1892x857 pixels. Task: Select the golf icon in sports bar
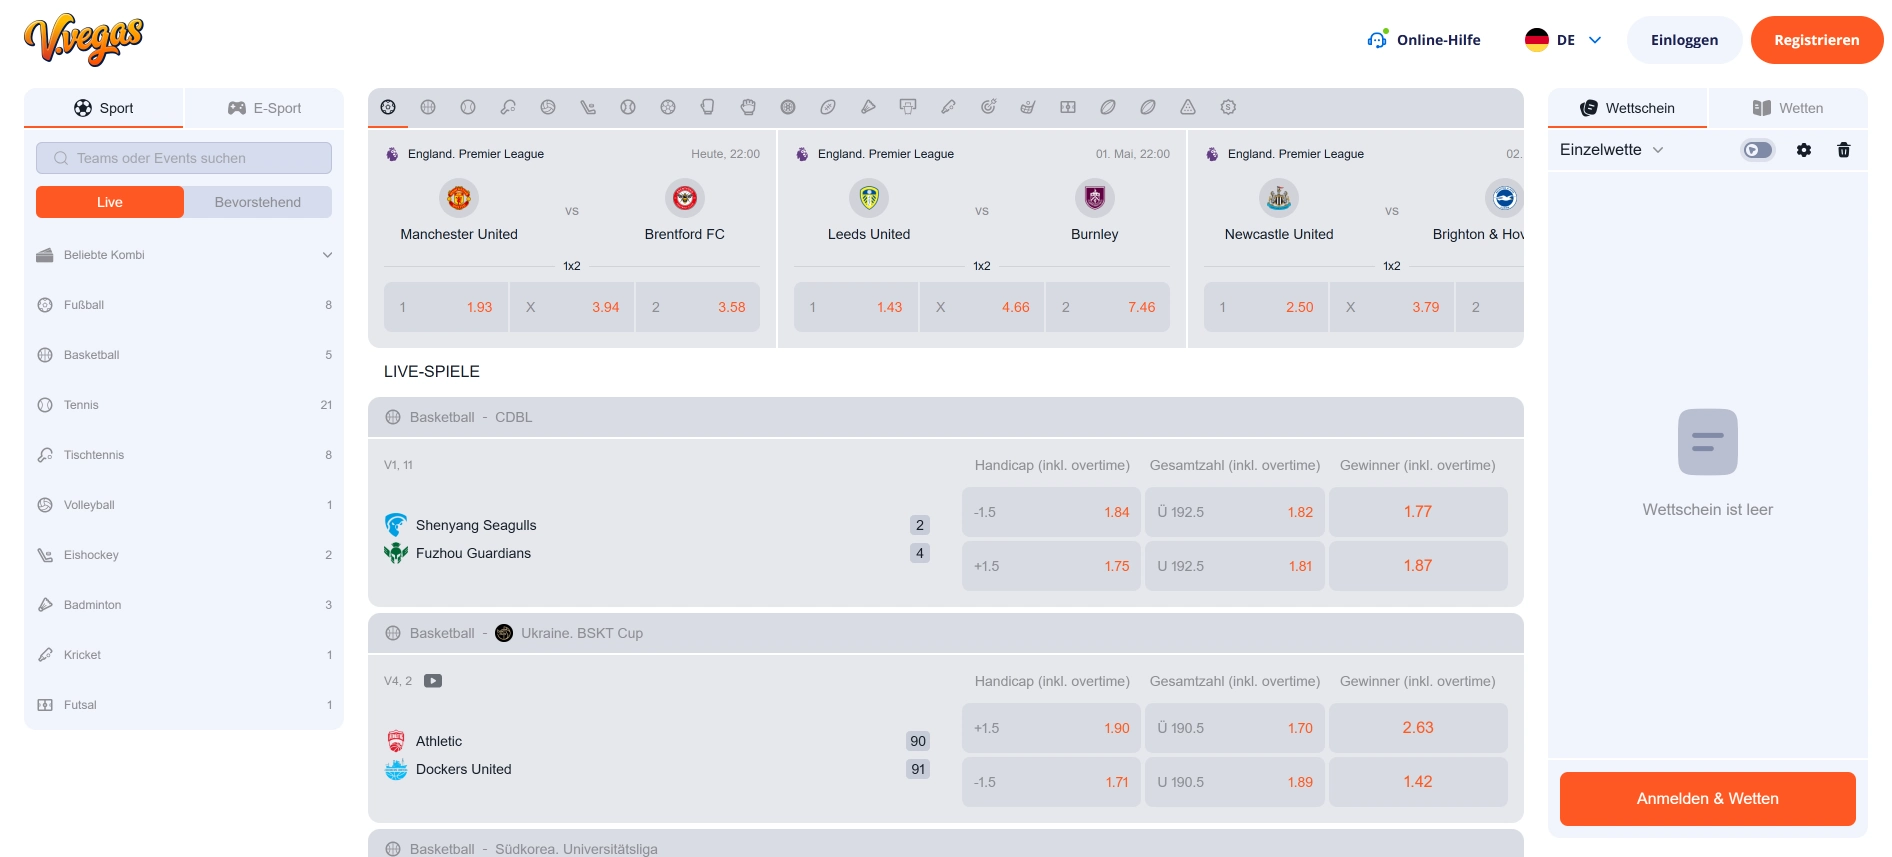pos(1028,107)
